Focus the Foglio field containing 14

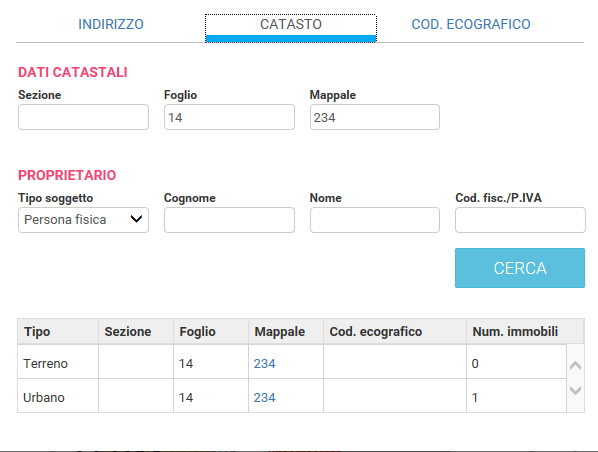click(x=229, y=117)
